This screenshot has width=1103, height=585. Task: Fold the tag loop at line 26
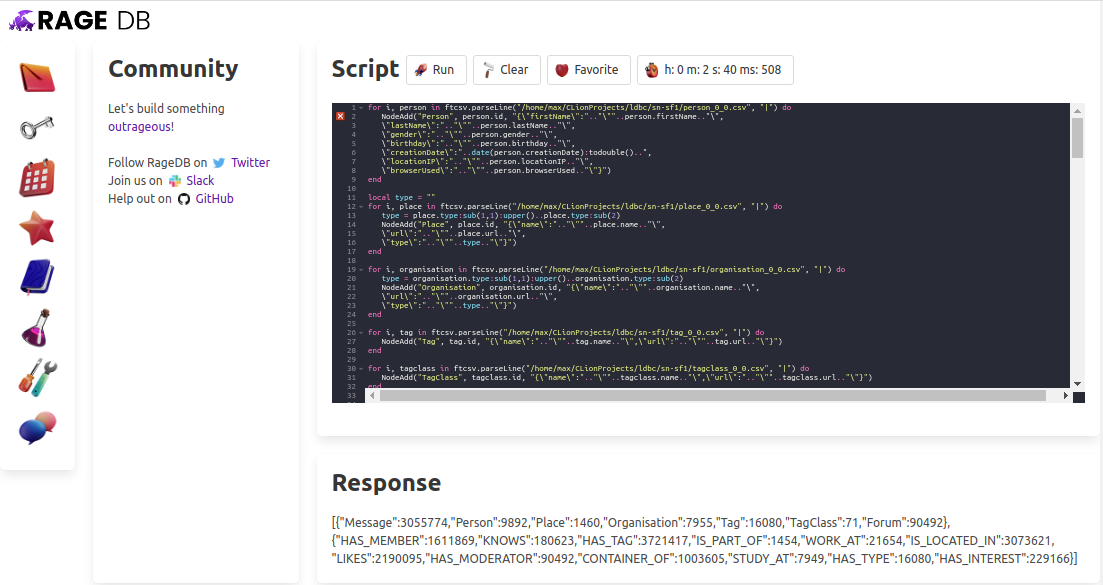point(362,332)
